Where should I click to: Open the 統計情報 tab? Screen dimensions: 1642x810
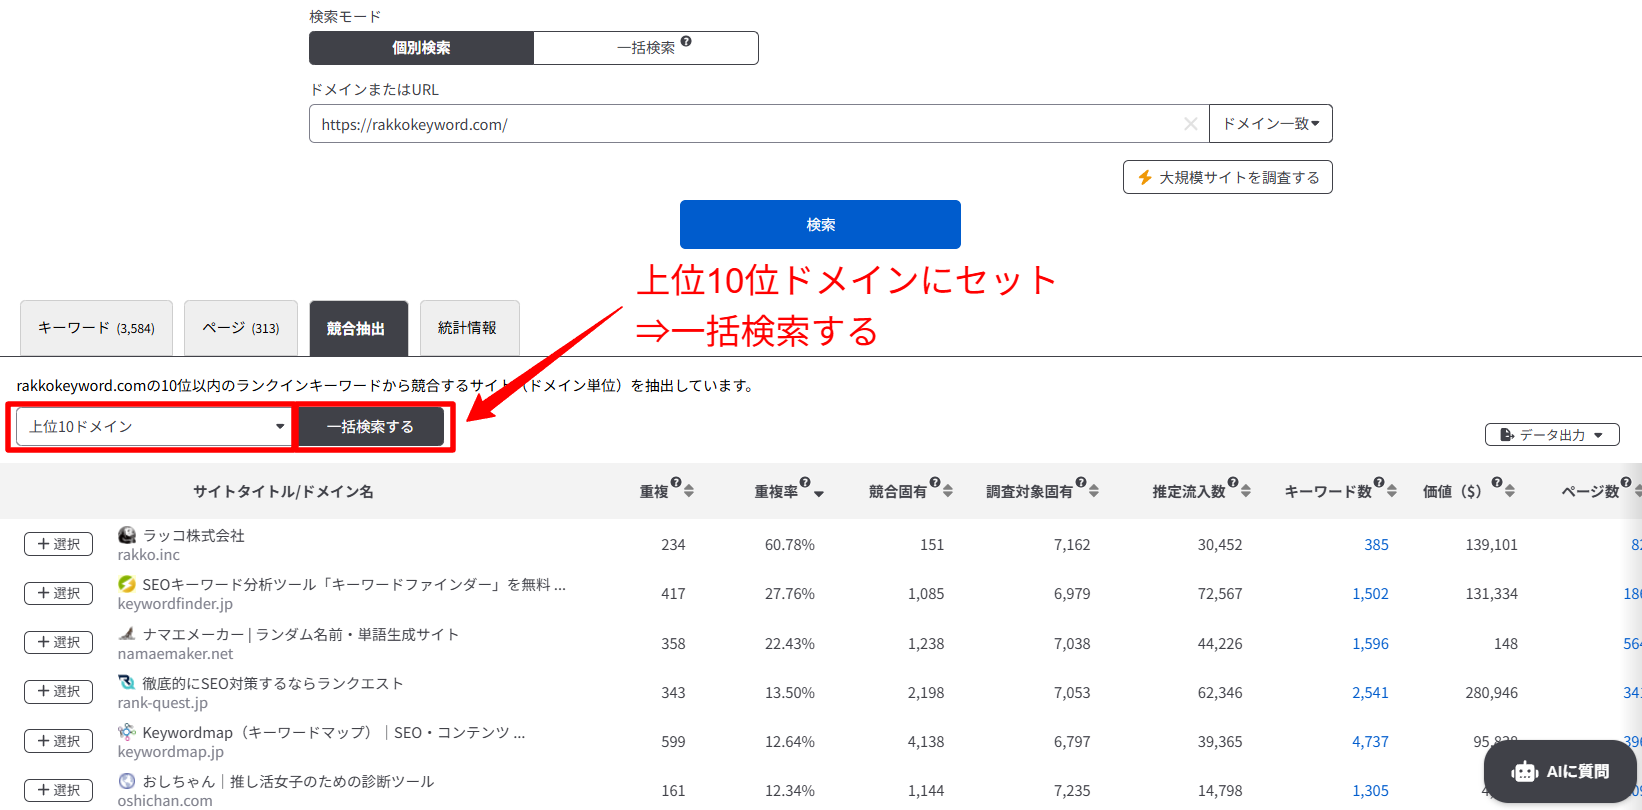point(468,328)
